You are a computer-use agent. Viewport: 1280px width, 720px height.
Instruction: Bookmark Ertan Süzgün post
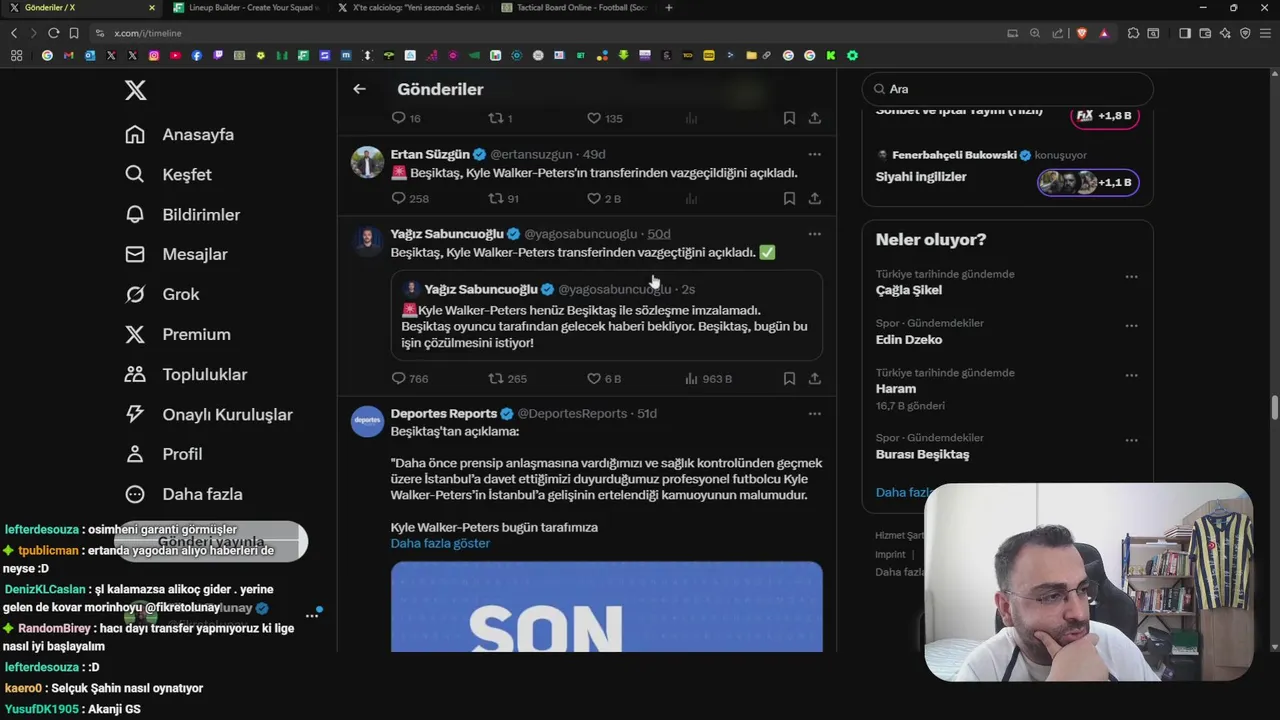pyautogui.click(x=789, y=199)
